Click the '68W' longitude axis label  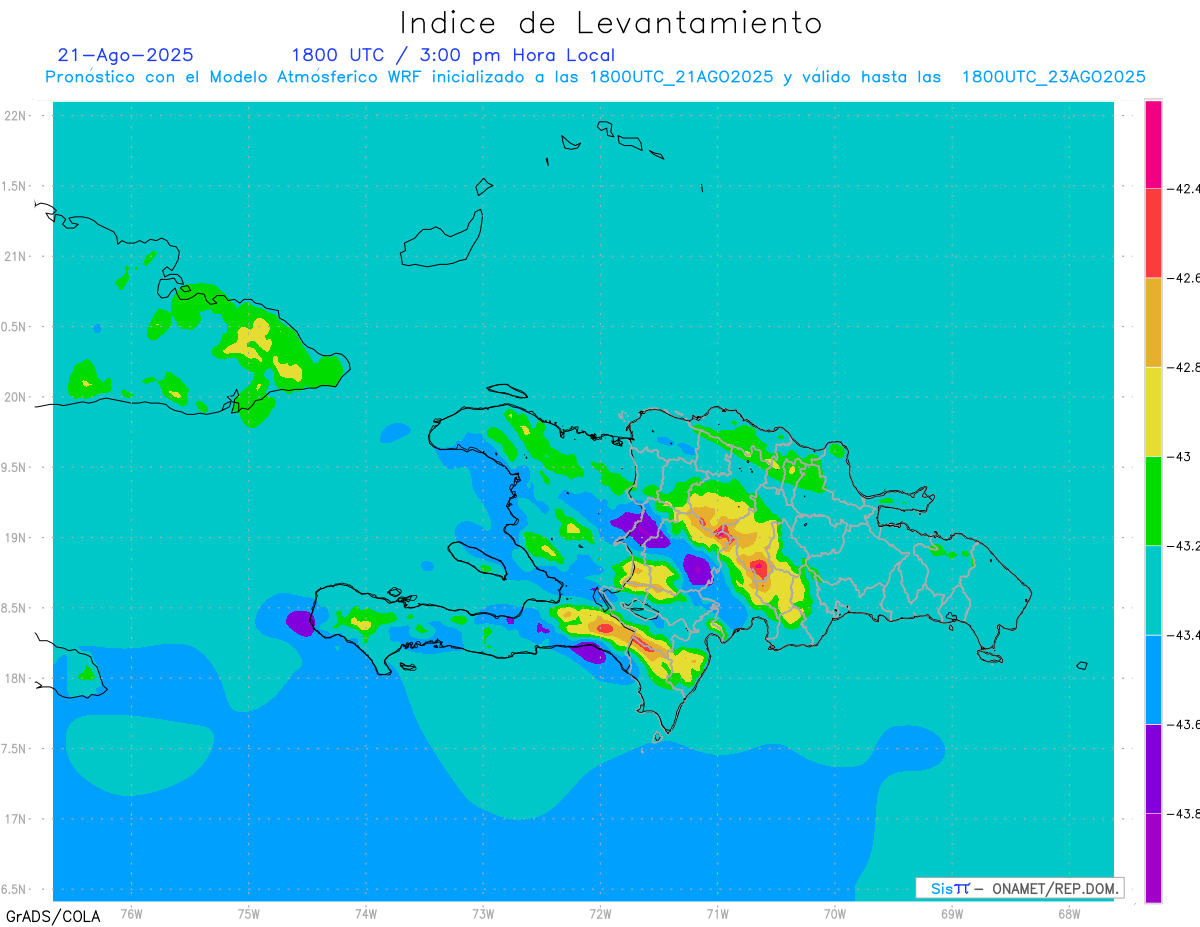pyautogui.click(x=1069, y=913)
